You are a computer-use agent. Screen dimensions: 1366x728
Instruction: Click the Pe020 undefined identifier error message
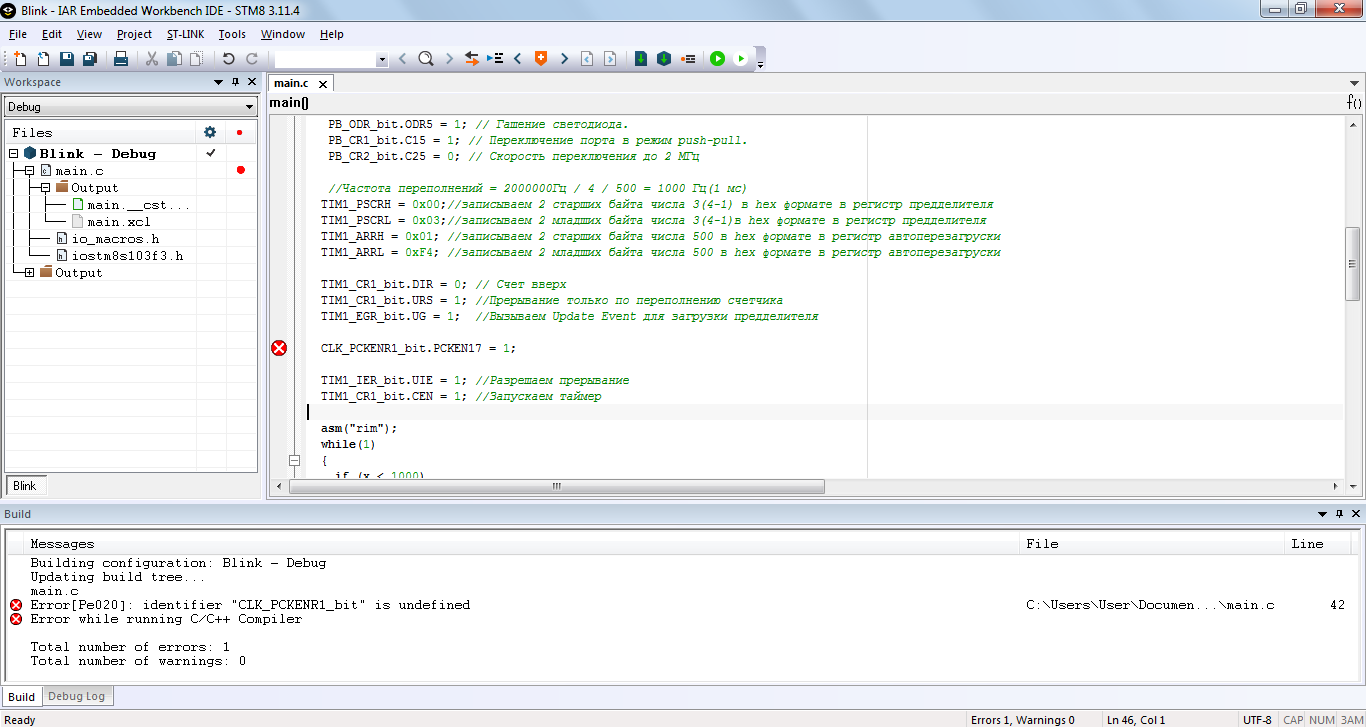pyautogui.click(x=250, y=605)
